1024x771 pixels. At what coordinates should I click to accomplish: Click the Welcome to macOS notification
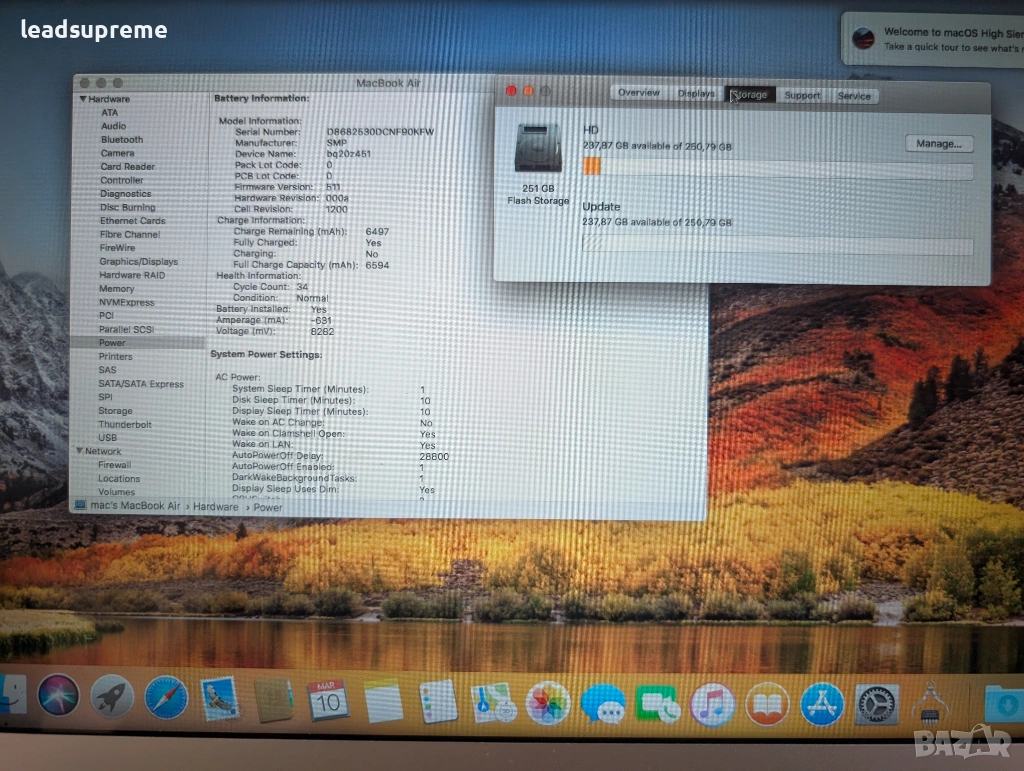(x=935, y=39)
